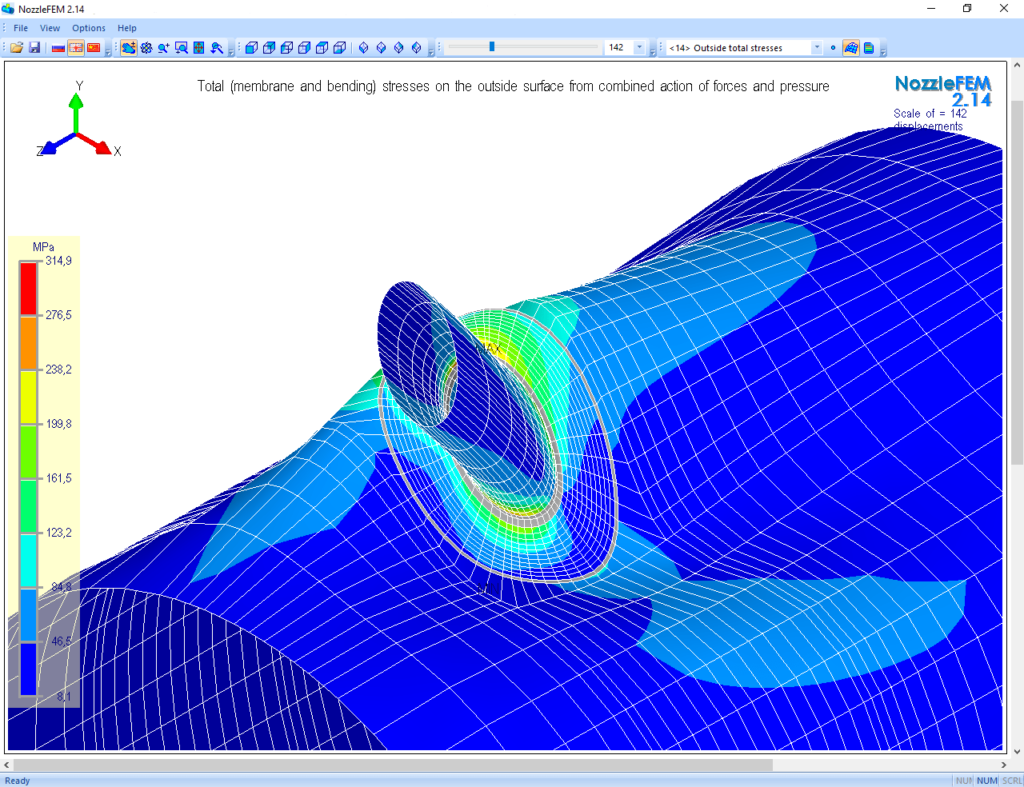Open the View menu
The width and height of the screenshot is (1024, 787).
(x=50, y=28)
